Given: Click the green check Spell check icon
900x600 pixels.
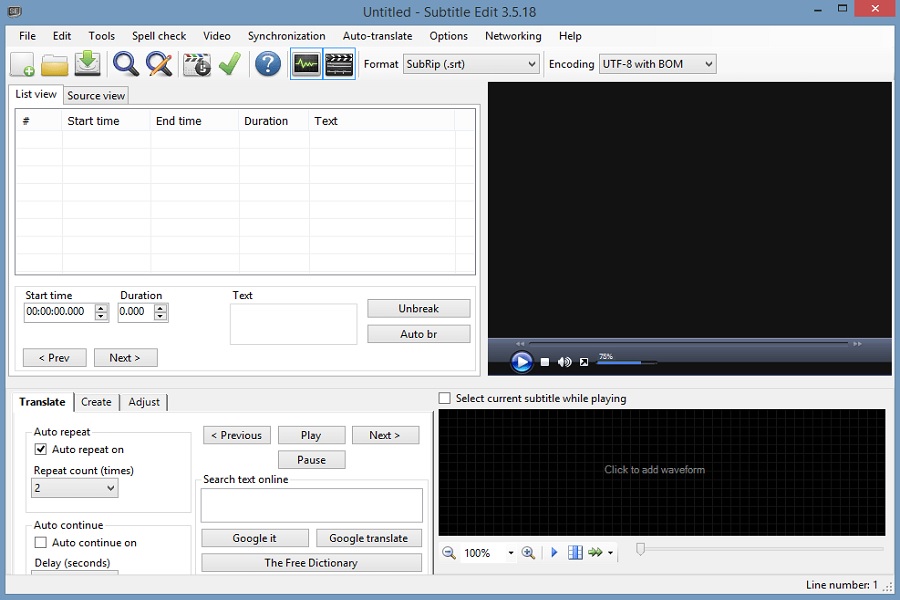Looking at the screenshot, I should [230, 64].
